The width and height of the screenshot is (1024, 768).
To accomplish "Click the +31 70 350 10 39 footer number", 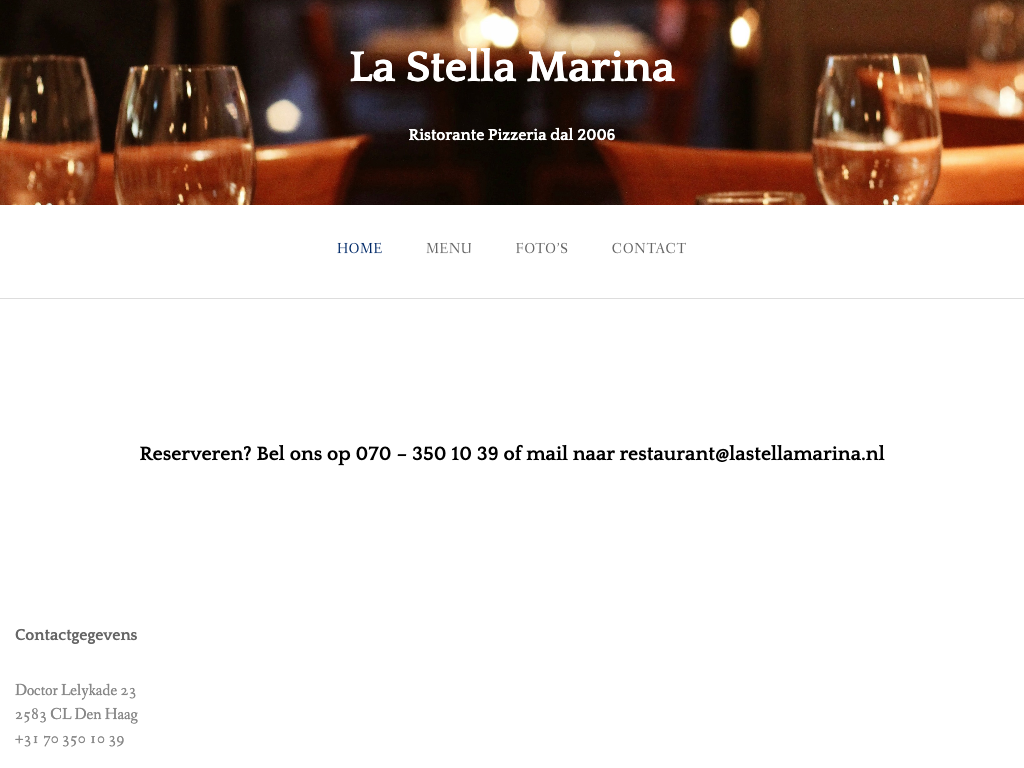I will point(70,740).
